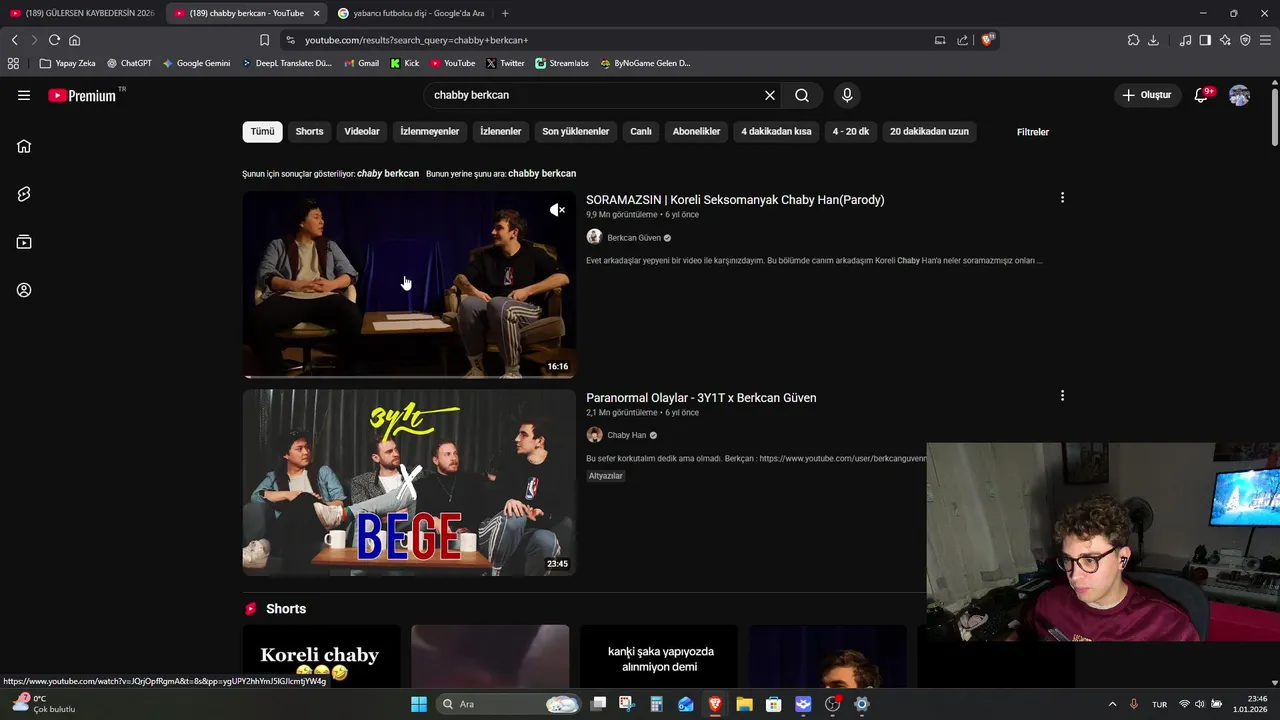Image resolution: width=1280 pixels, height=720 pixels.
Task: Open the Filtreler filter options
Action: click(x=1033, y=132)
